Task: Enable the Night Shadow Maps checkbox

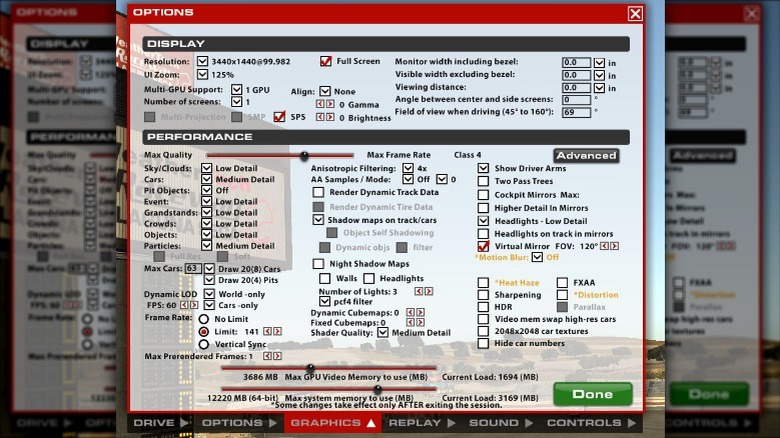Action: coord(319,264)
